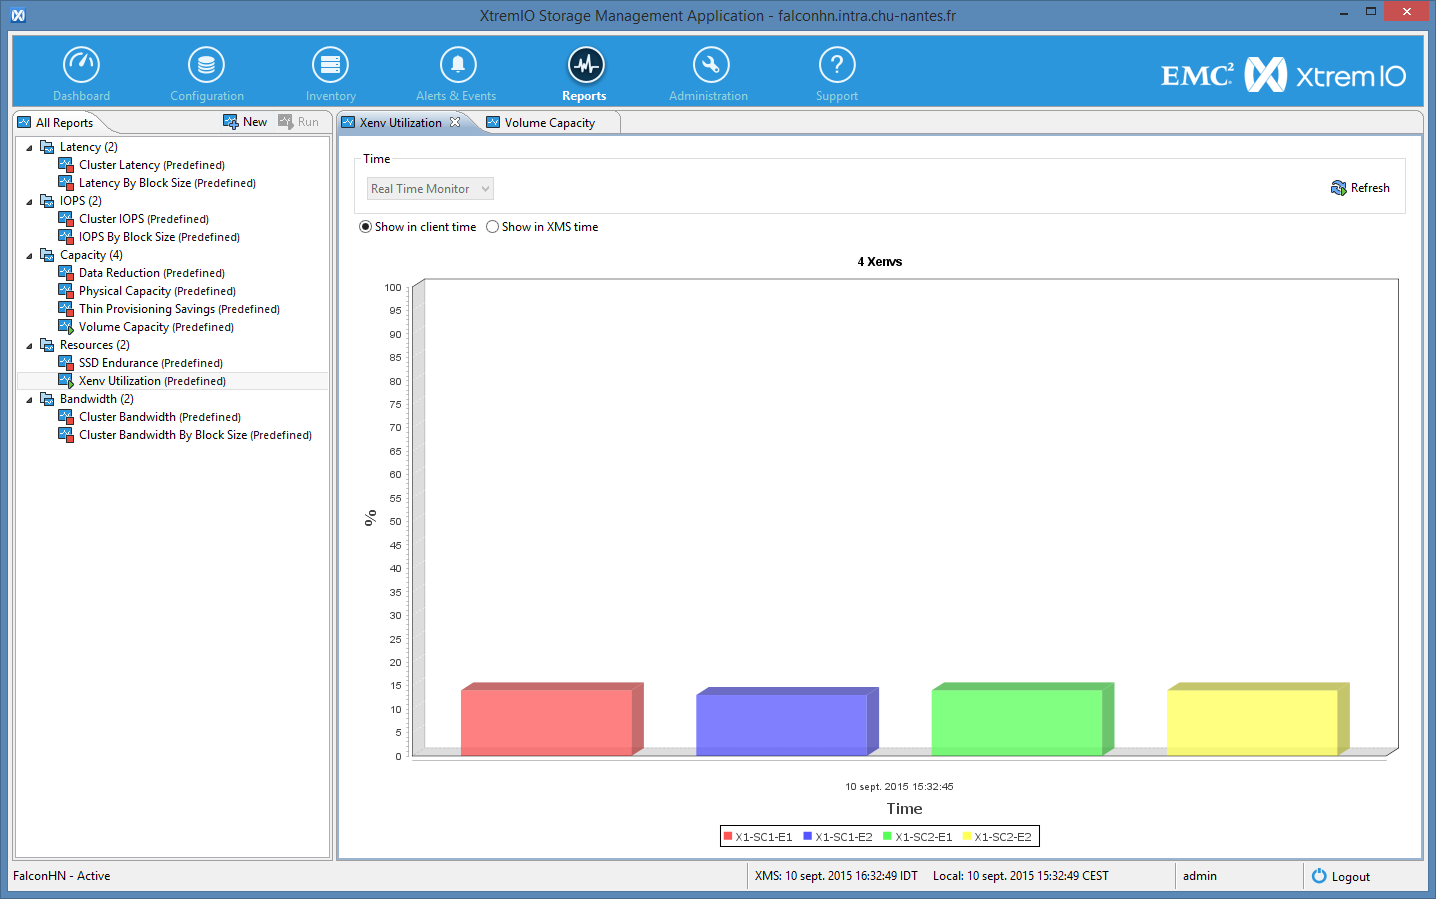Collapse the IOPS tree group
The image size is (1436, 899).
29,202
